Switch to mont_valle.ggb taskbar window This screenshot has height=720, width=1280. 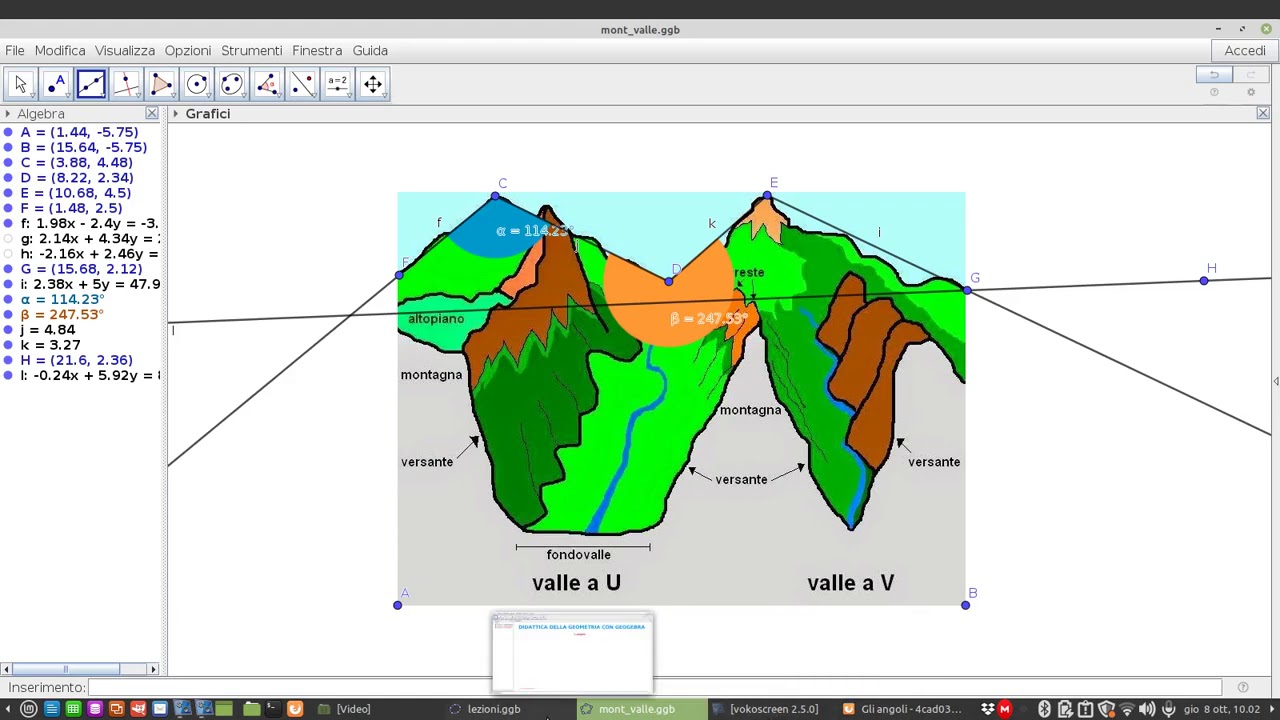(x=636, y=709)
